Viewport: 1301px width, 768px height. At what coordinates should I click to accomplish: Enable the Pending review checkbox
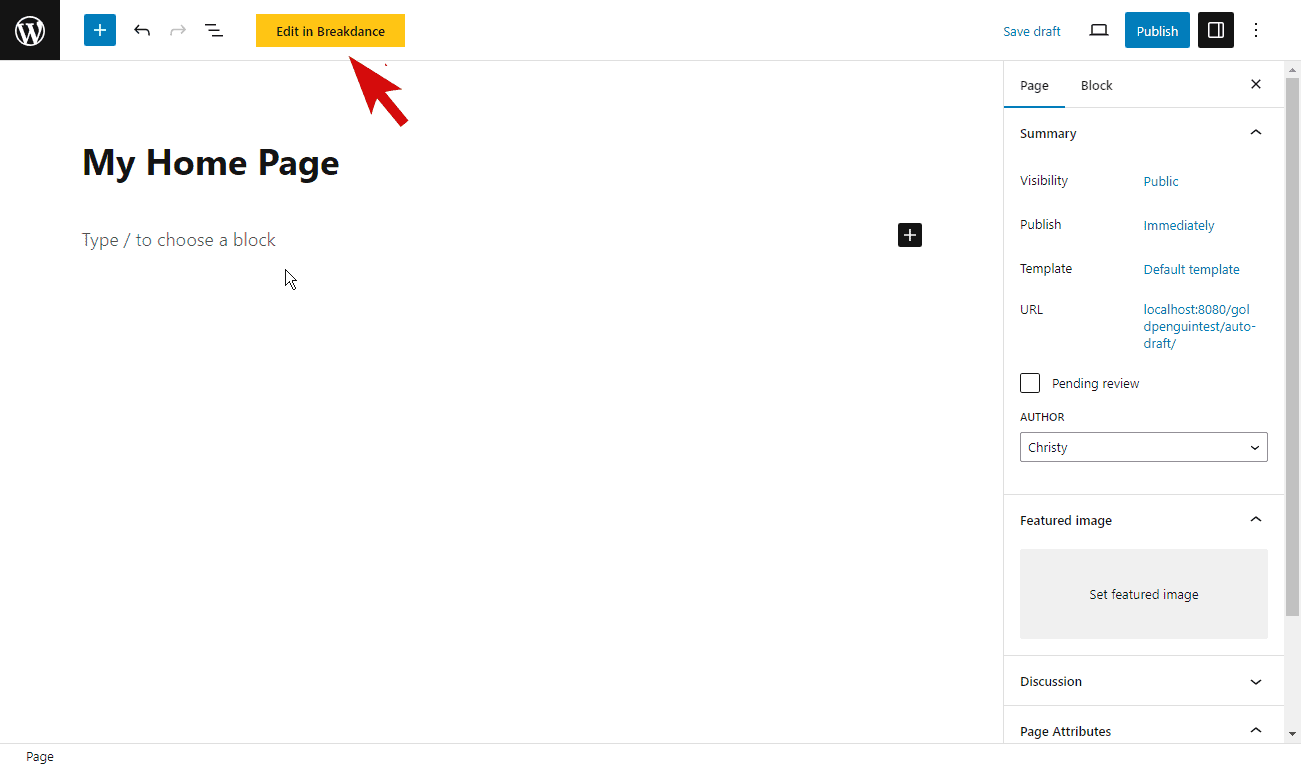coord(1030,383)
